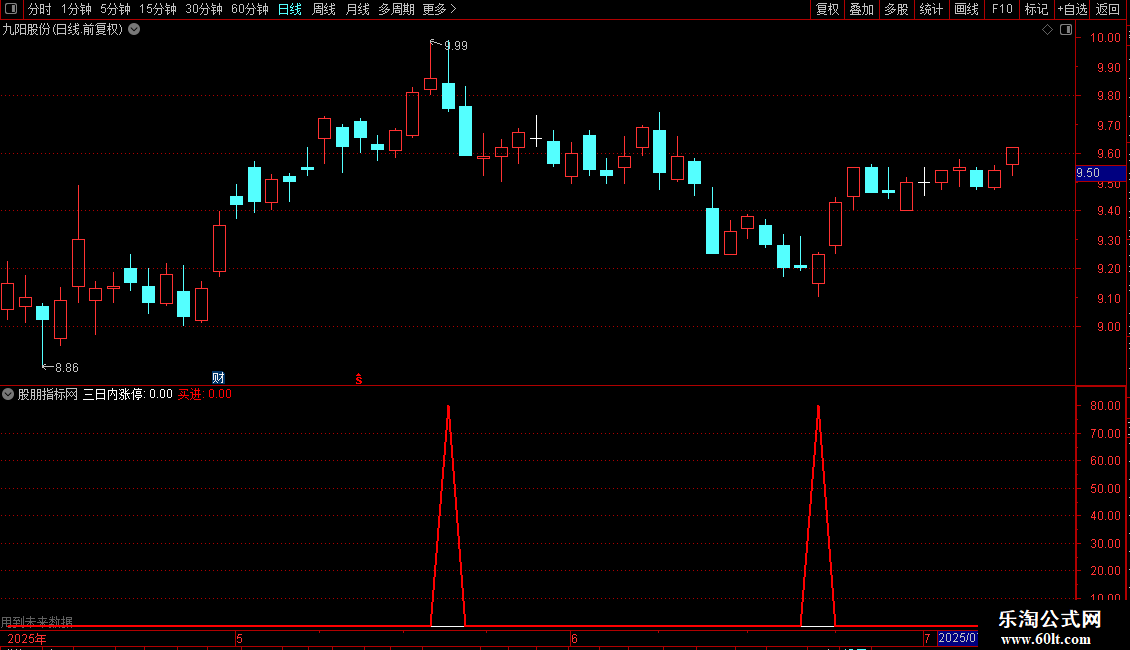Toggle the side panel icon at chart top-right
This screenshot has width=1130, height=650.
pos(1066,30)
